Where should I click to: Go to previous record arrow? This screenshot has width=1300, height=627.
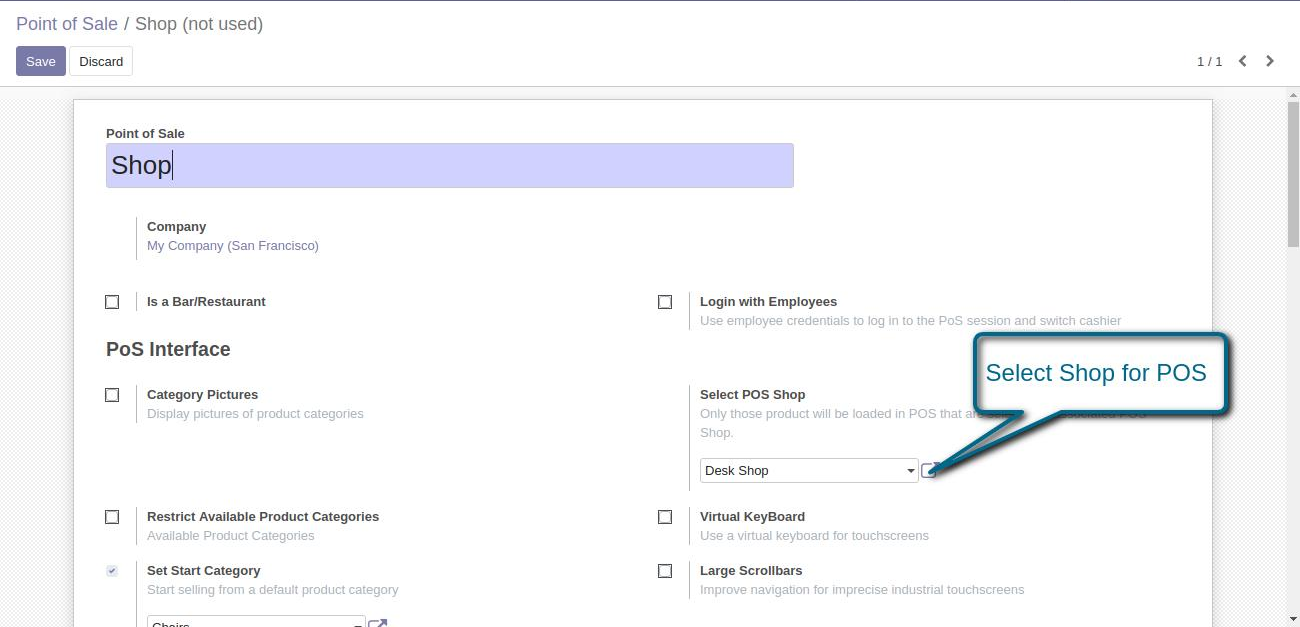tap(1243, 61)
